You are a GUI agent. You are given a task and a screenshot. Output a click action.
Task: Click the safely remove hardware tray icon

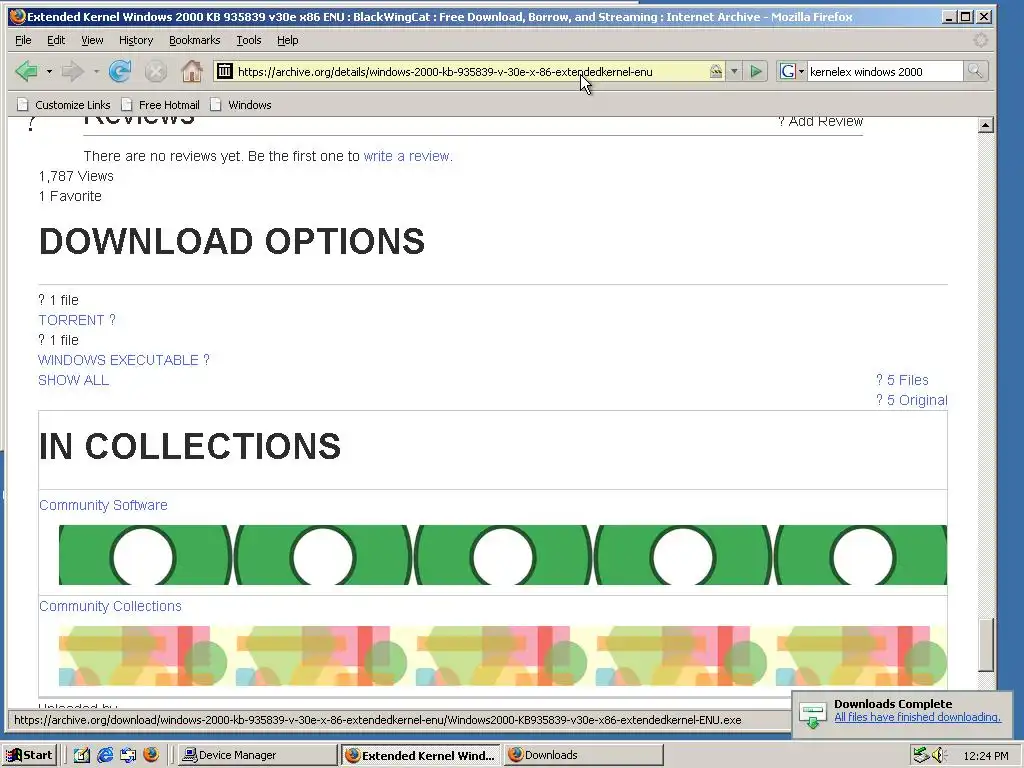coord(921,755)
